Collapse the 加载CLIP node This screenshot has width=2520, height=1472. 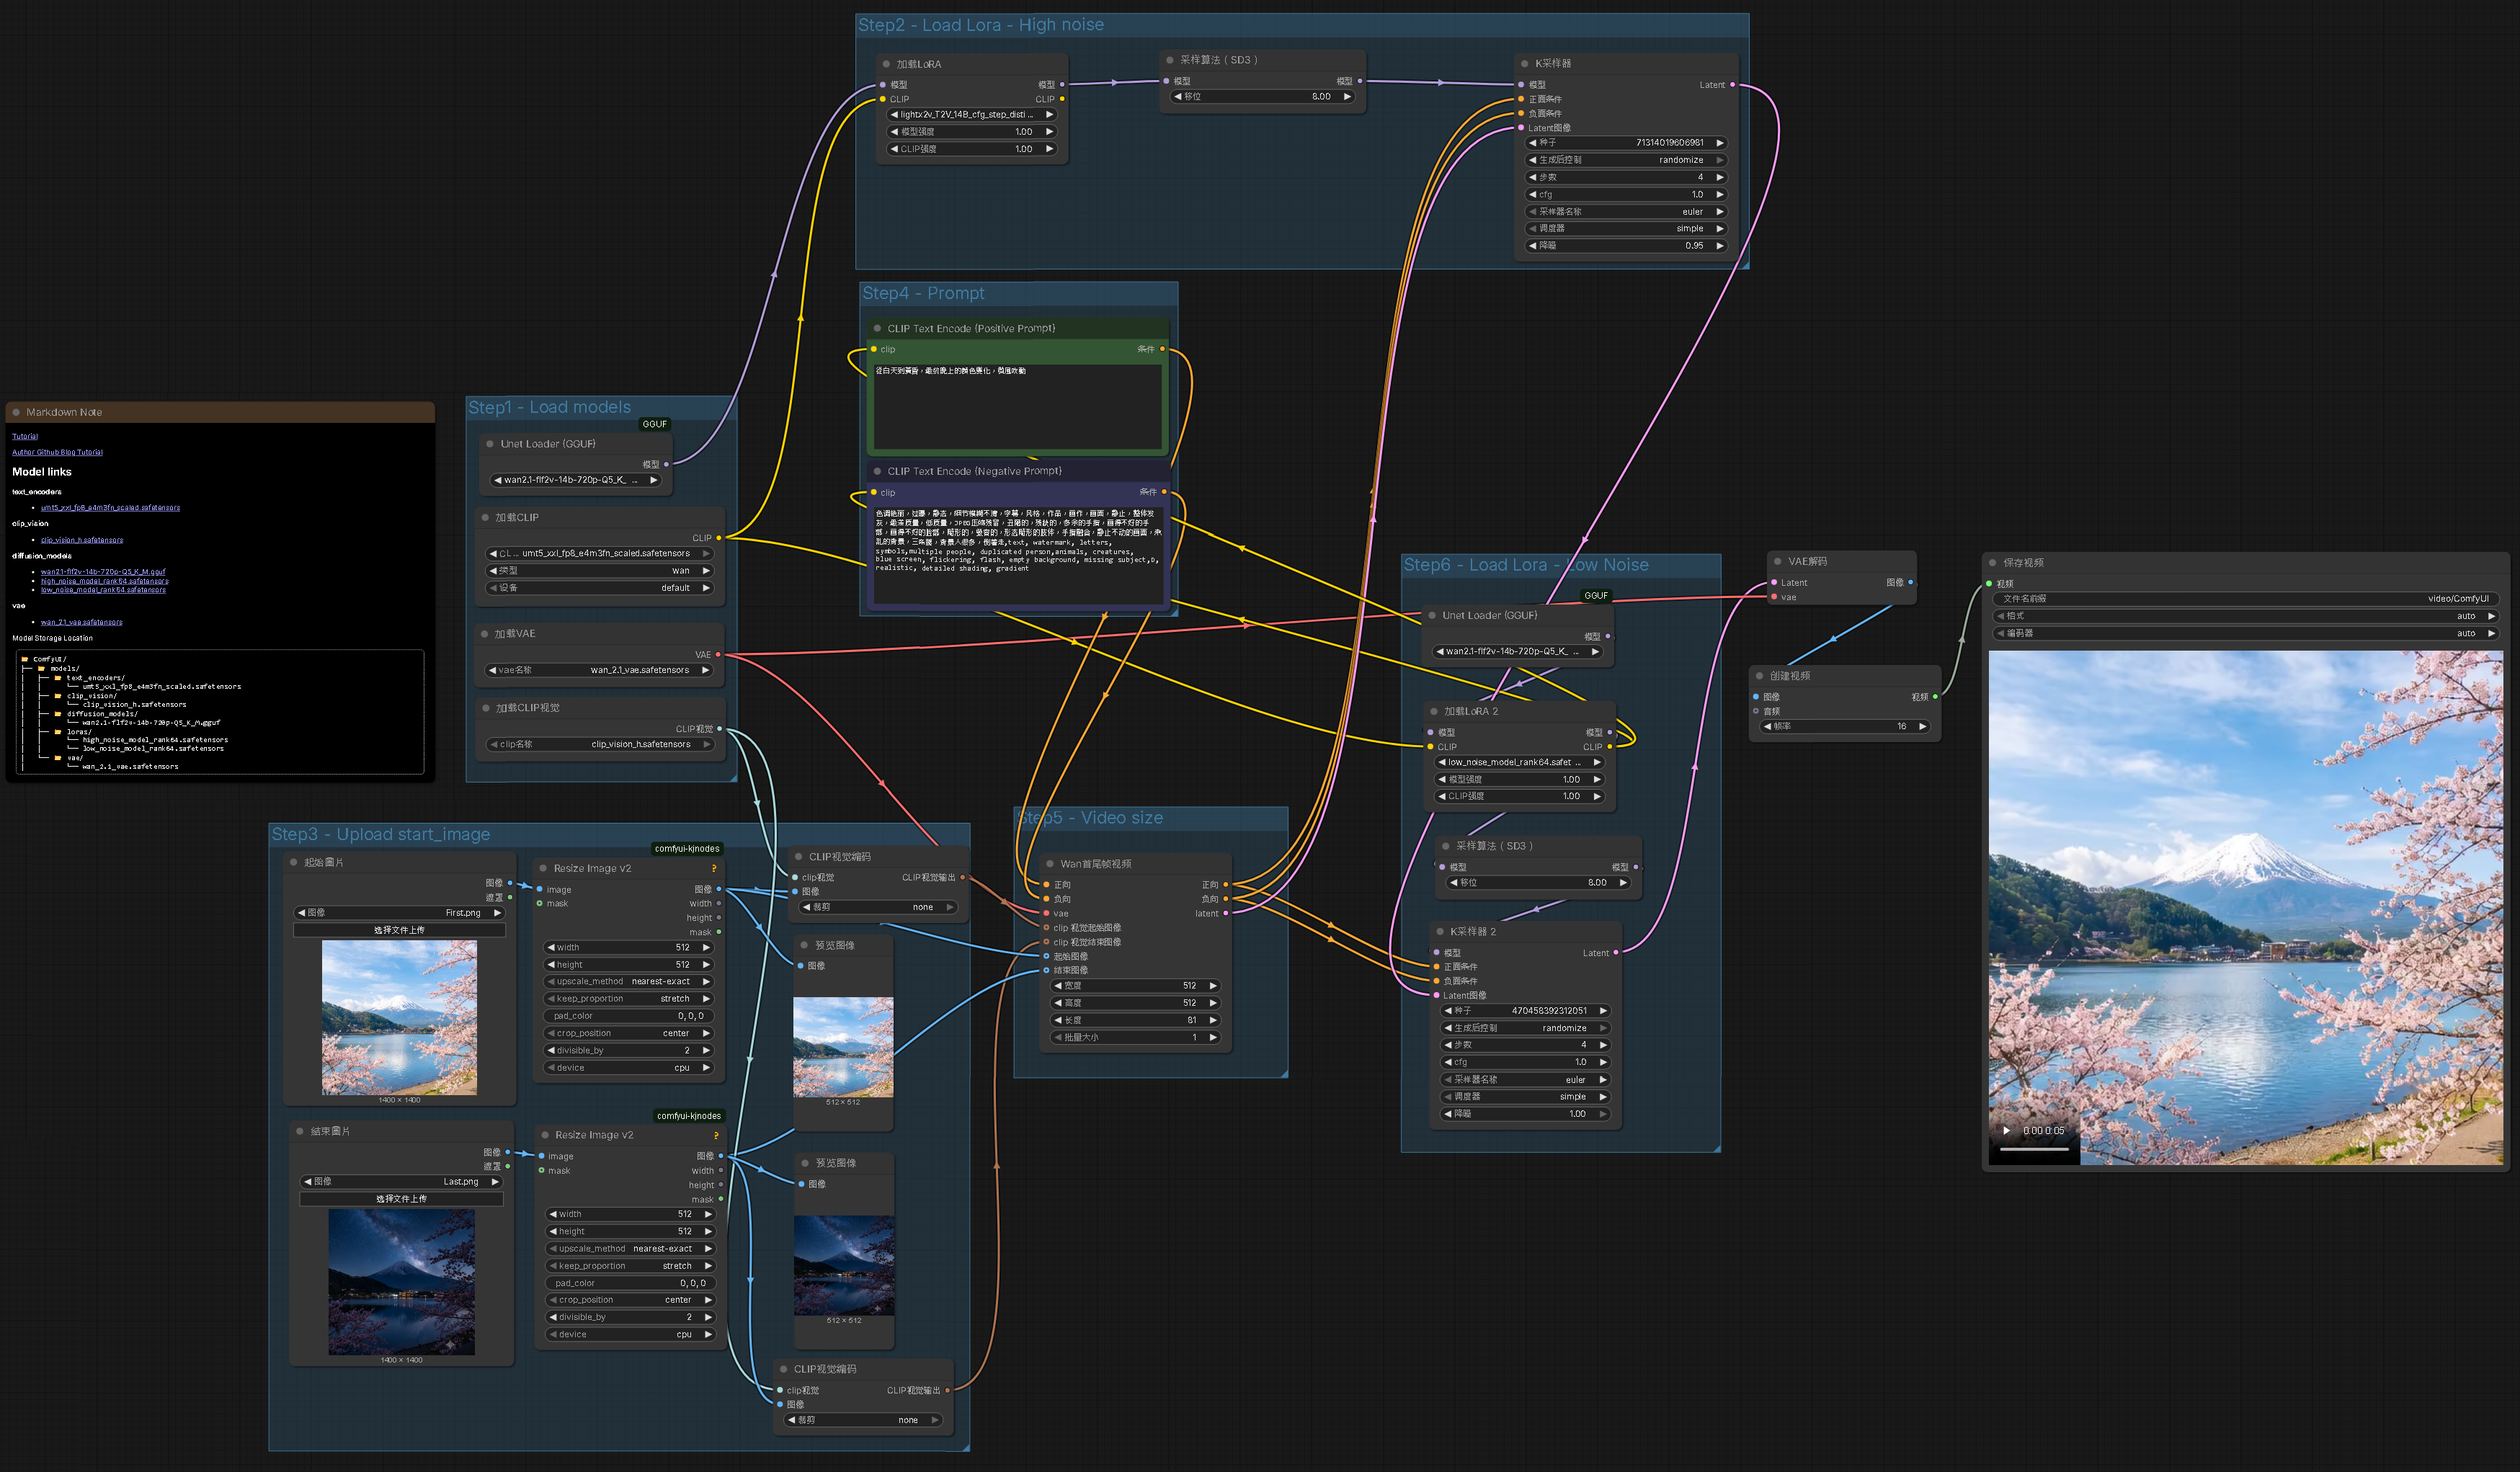click(485, 518)
